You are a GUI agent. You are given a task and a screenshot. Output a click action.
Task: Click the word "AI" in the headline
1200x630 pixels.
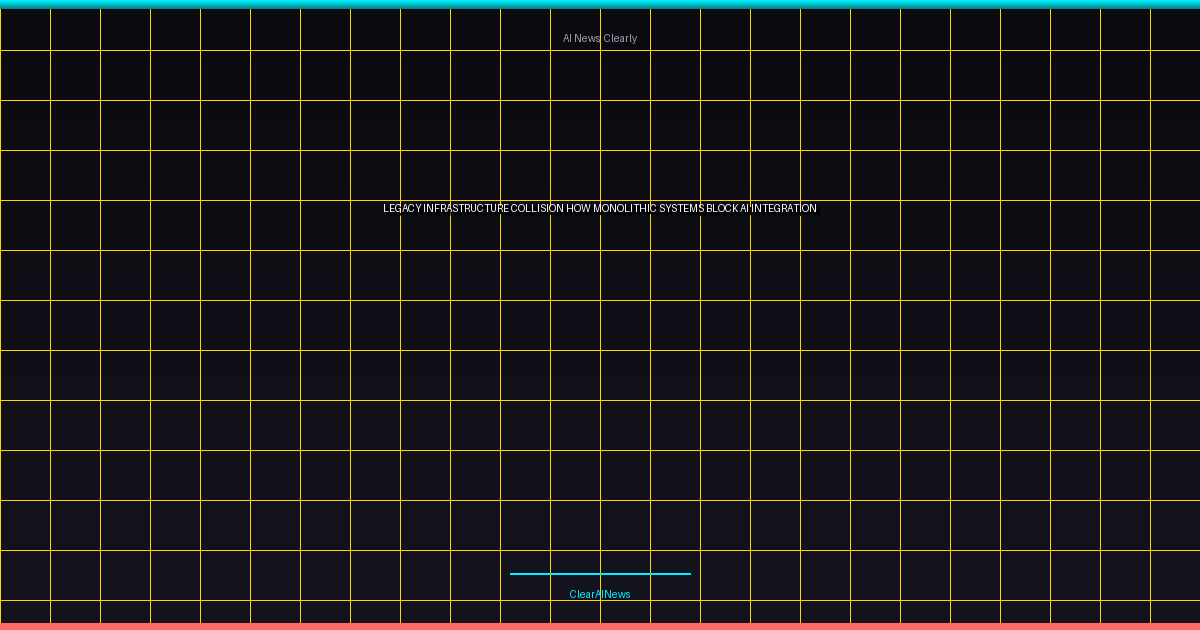point(745,209)
